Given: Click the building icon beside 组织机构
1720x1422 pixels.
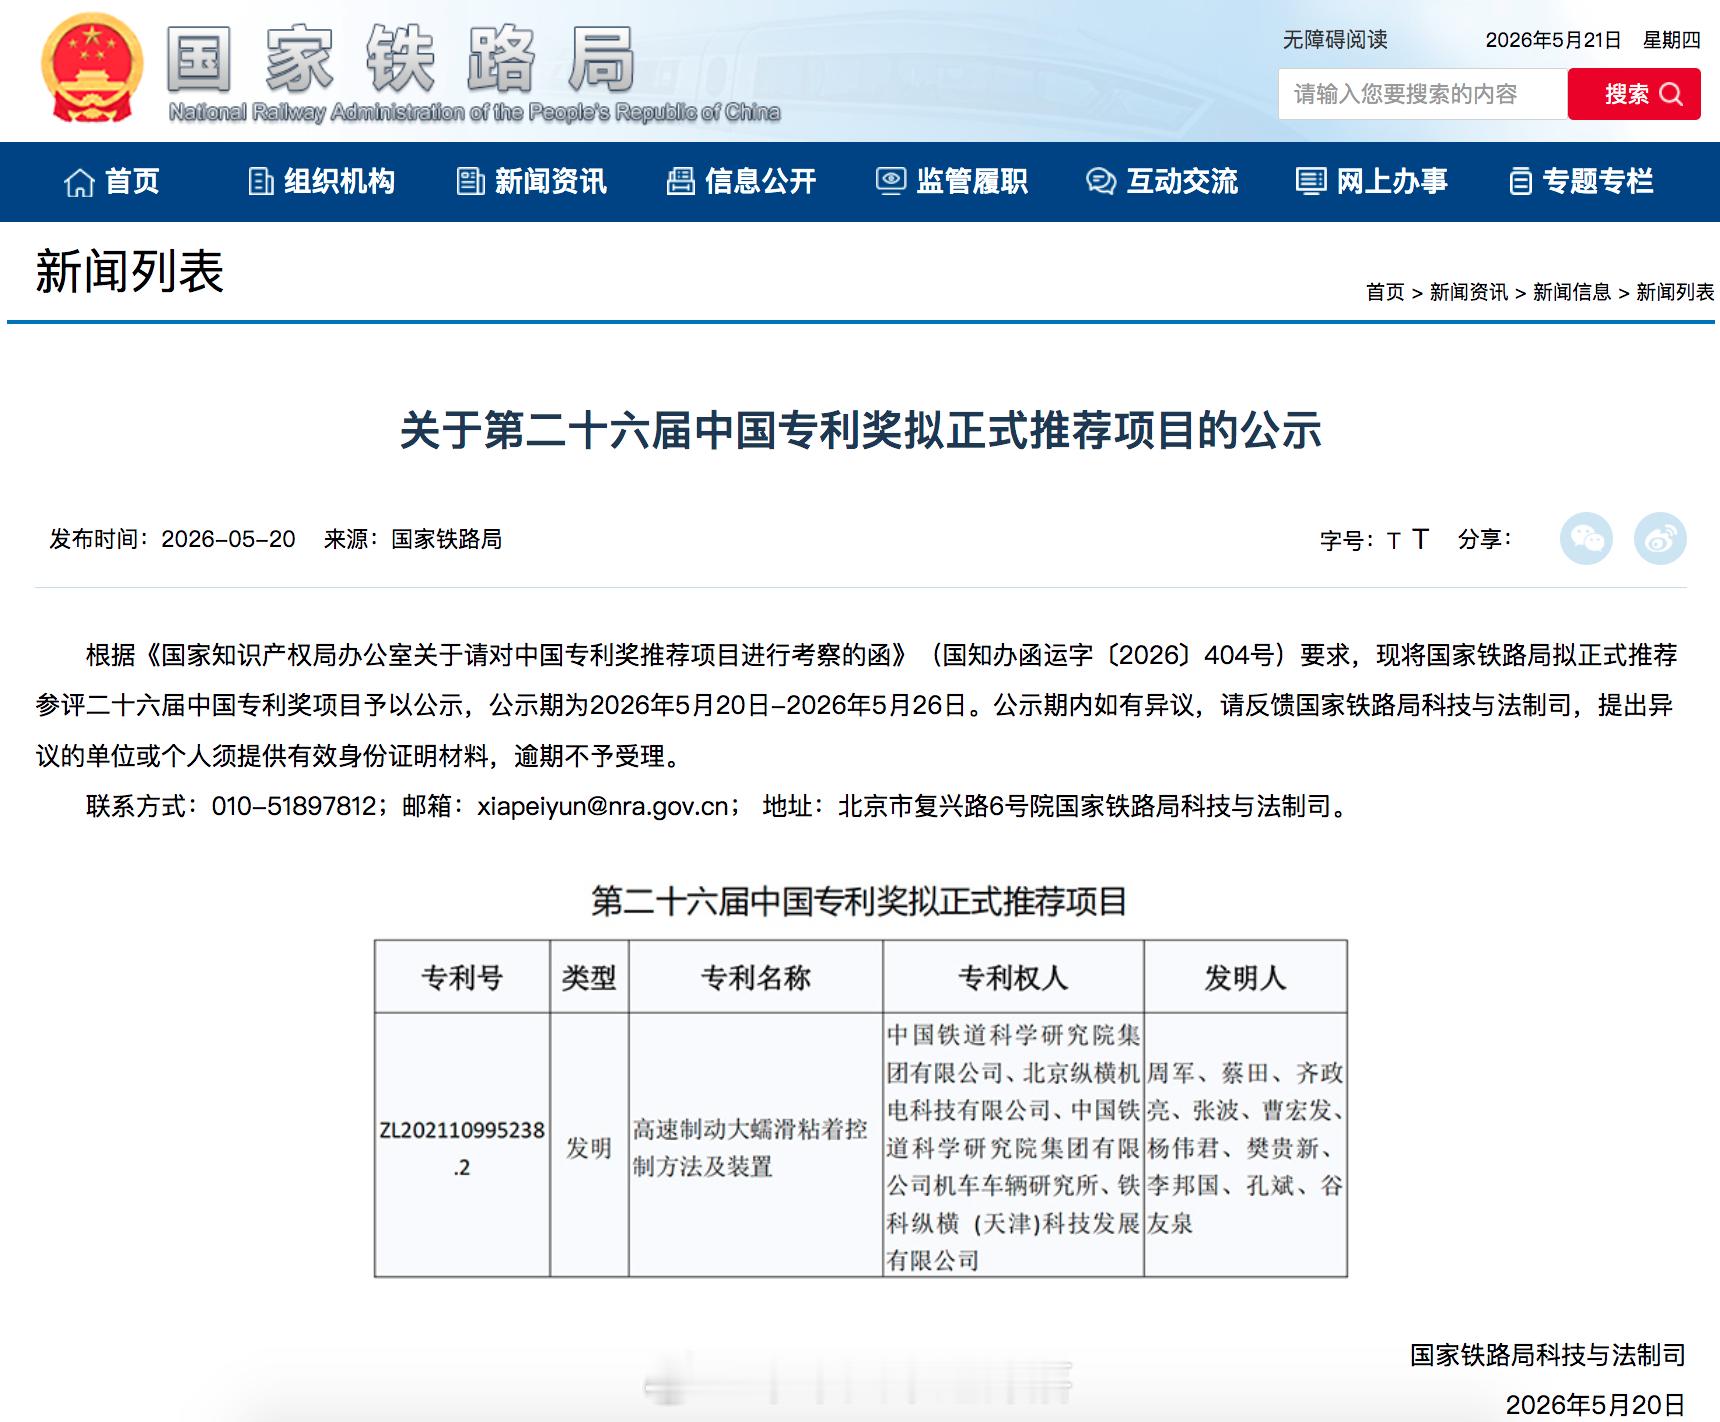Looking at the screenshot, I should click(x=261, y=181).
